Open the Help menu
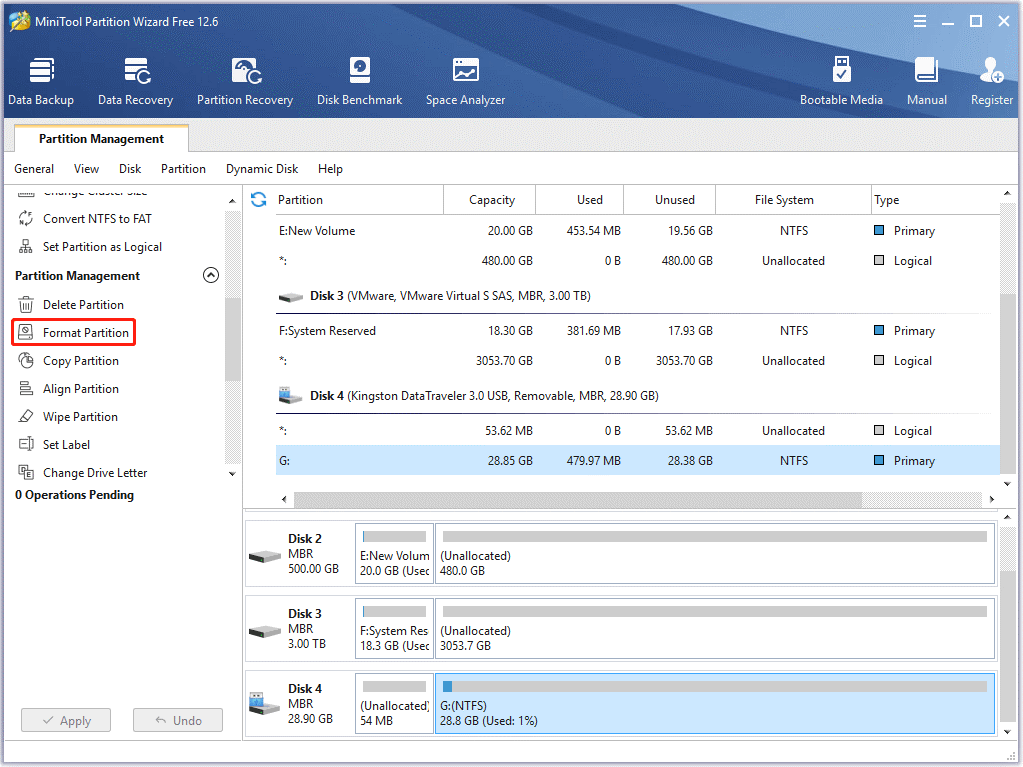 tap(330, 169)
